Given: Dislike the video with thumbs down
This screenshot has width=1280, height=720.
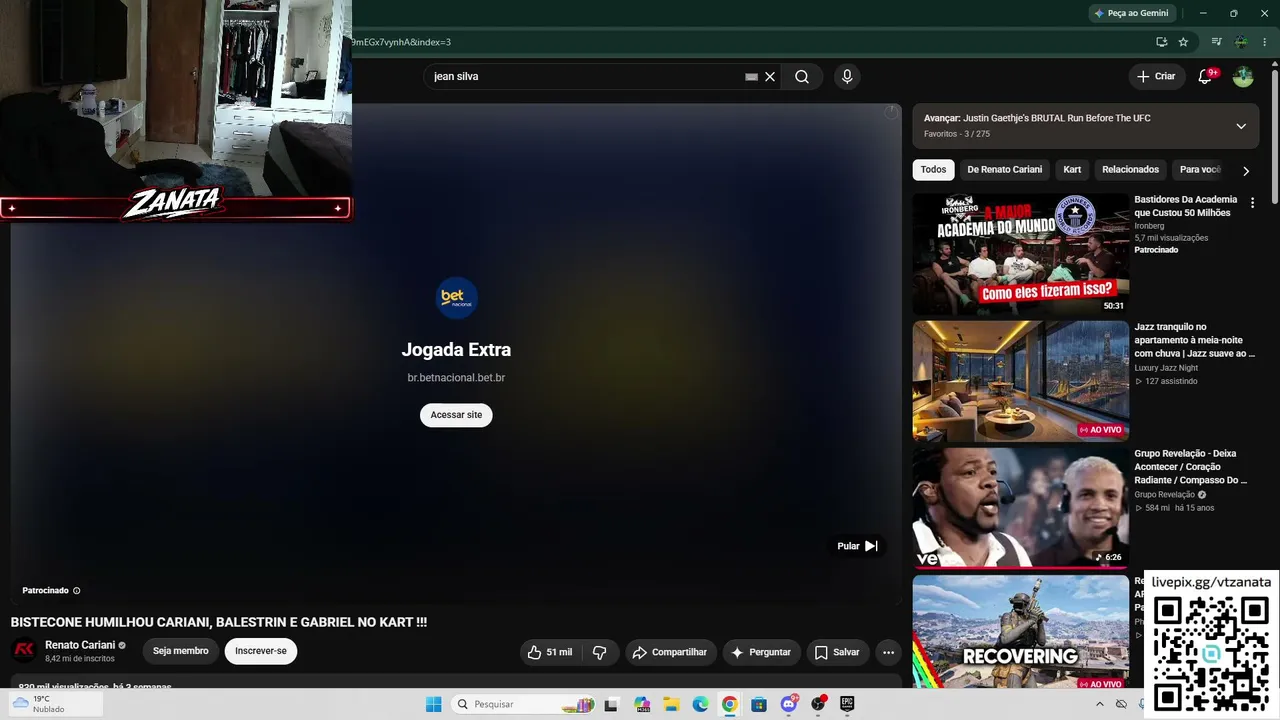Looking at the screenshot, I should 599,652.
